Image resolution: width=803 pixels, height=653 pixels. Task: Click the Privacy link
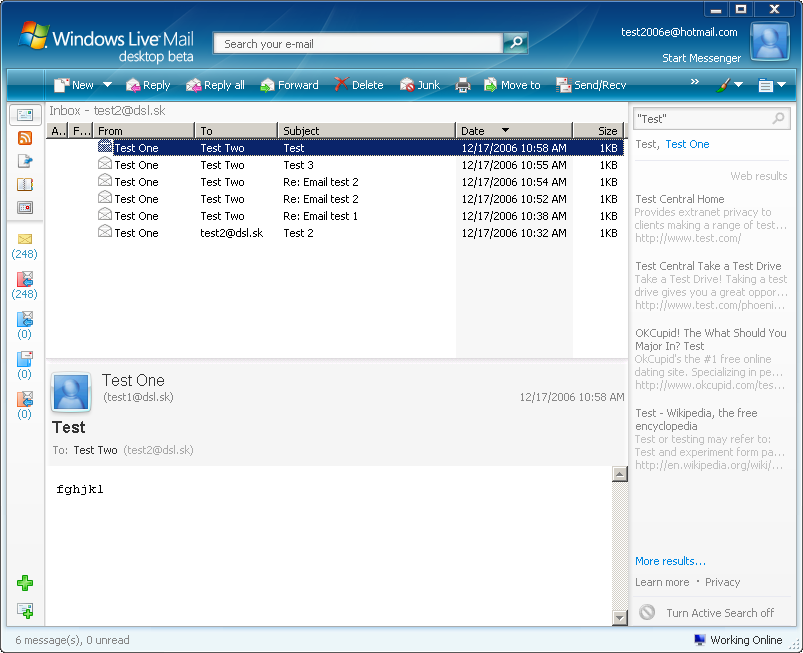pos(722,582)
